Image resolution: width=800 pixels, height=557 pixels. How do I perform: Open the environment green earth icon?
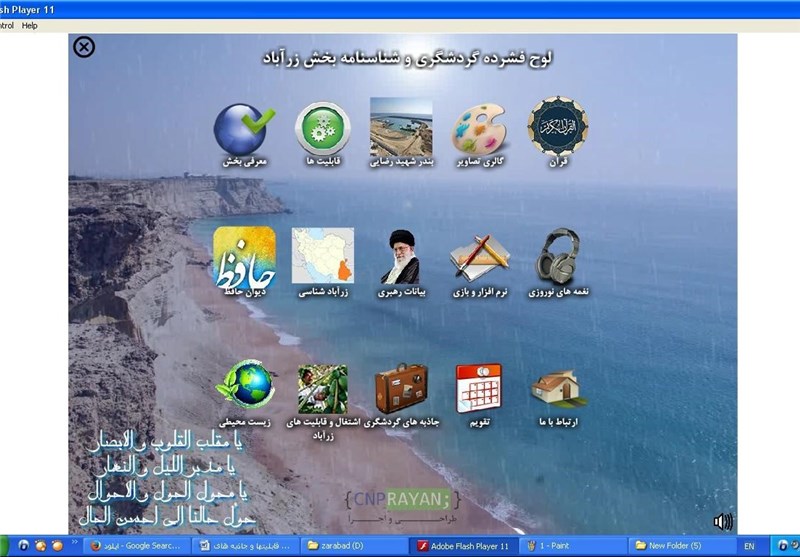tap(244, 386)
